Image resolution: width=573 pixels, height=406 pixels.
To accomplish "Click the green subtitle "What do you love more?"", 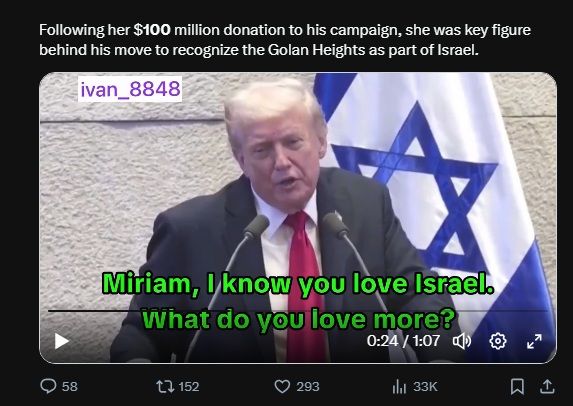I will click(298, 319).
